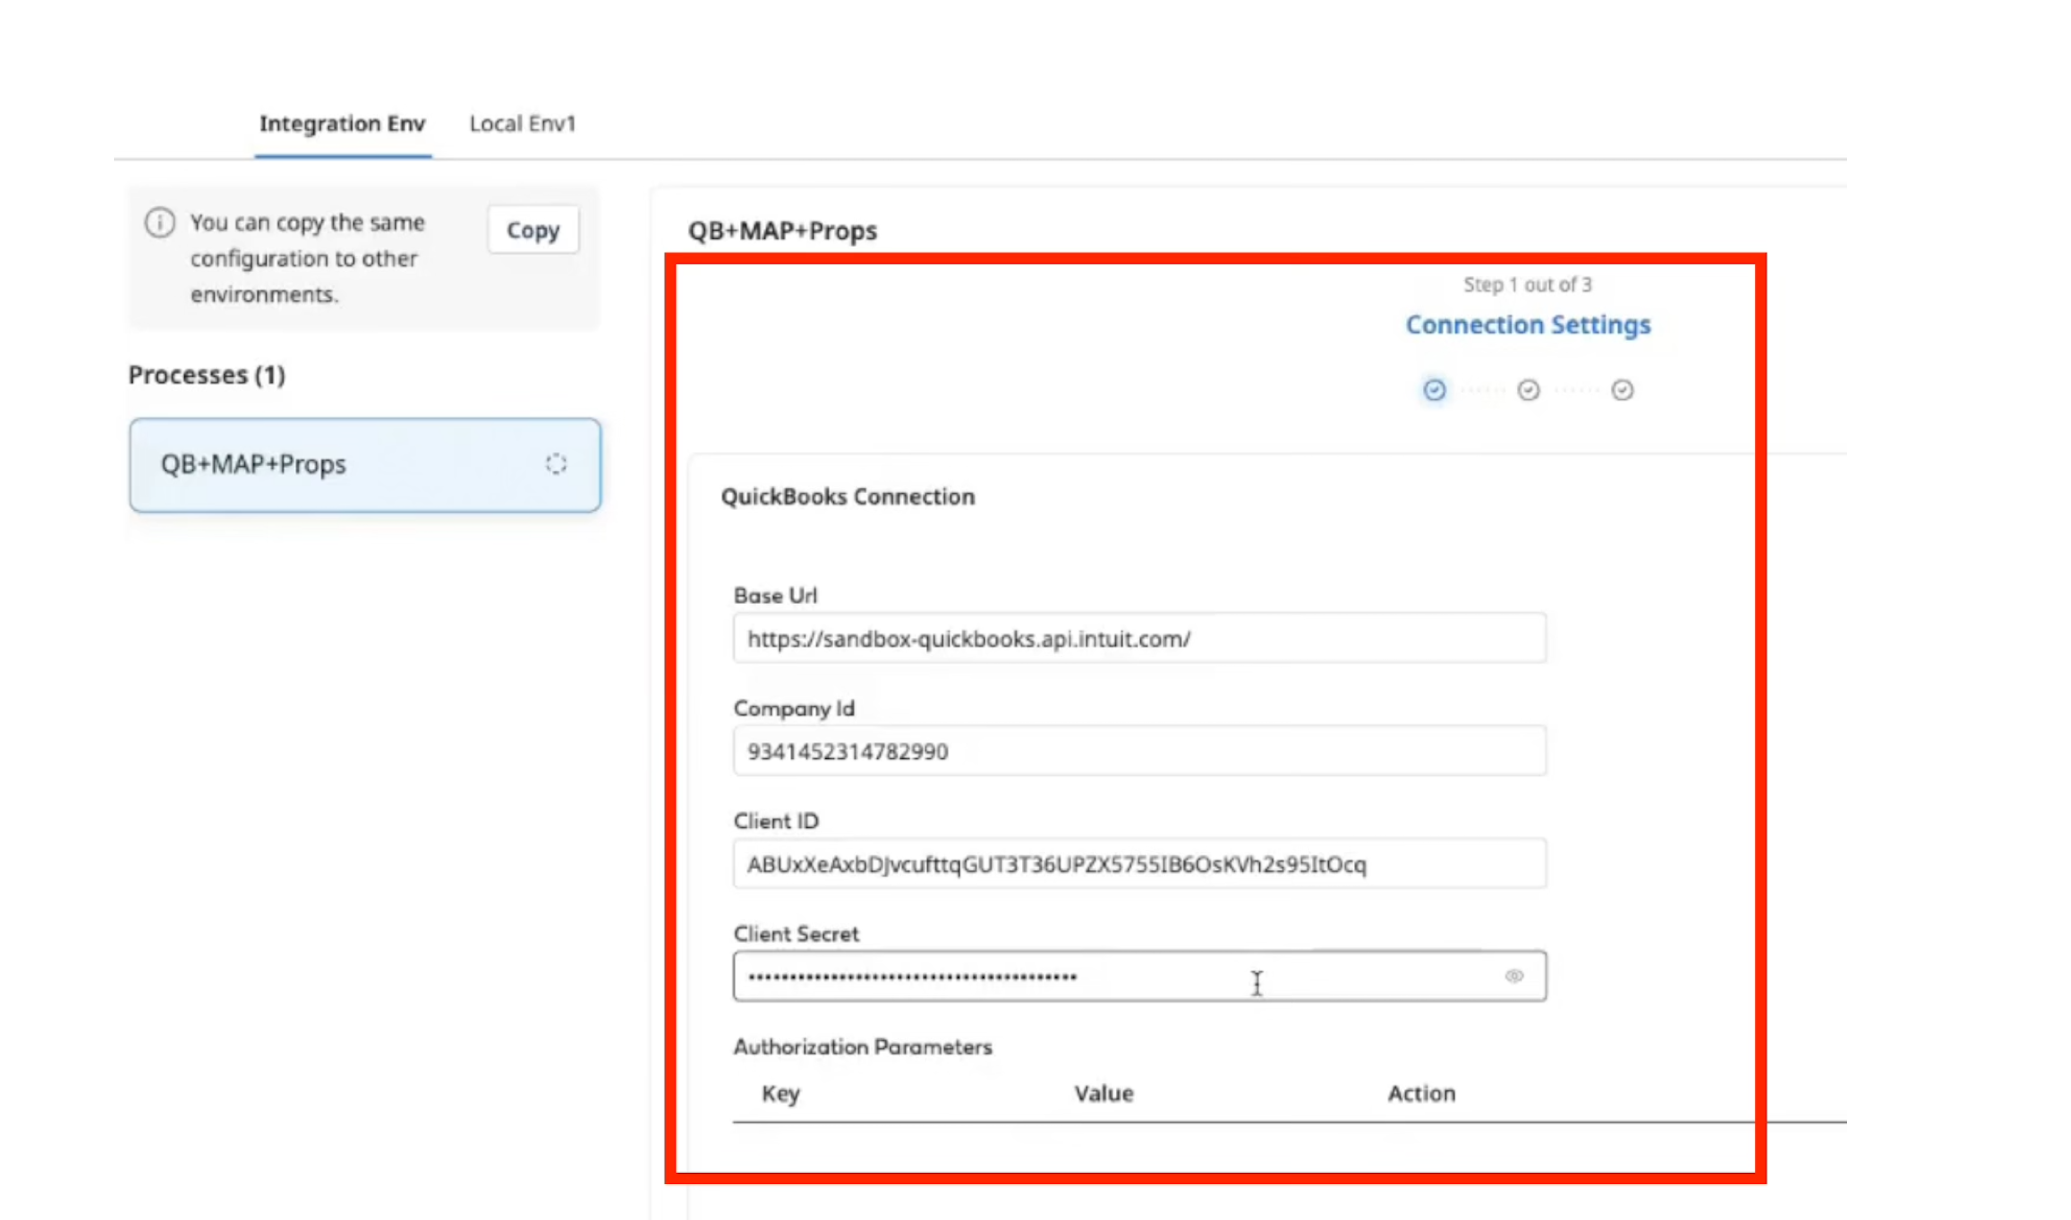This screenshot has height=1220, width=2071.
Task: Click the Company Id field
Action: pyautogui.click(x=1140, y=750)
